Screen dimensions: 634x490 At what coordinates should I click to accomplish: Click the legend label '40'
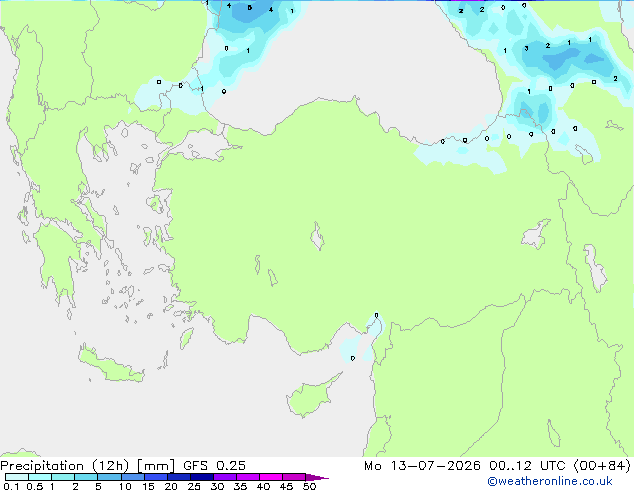pyautogui.click(x=263, y=486)
